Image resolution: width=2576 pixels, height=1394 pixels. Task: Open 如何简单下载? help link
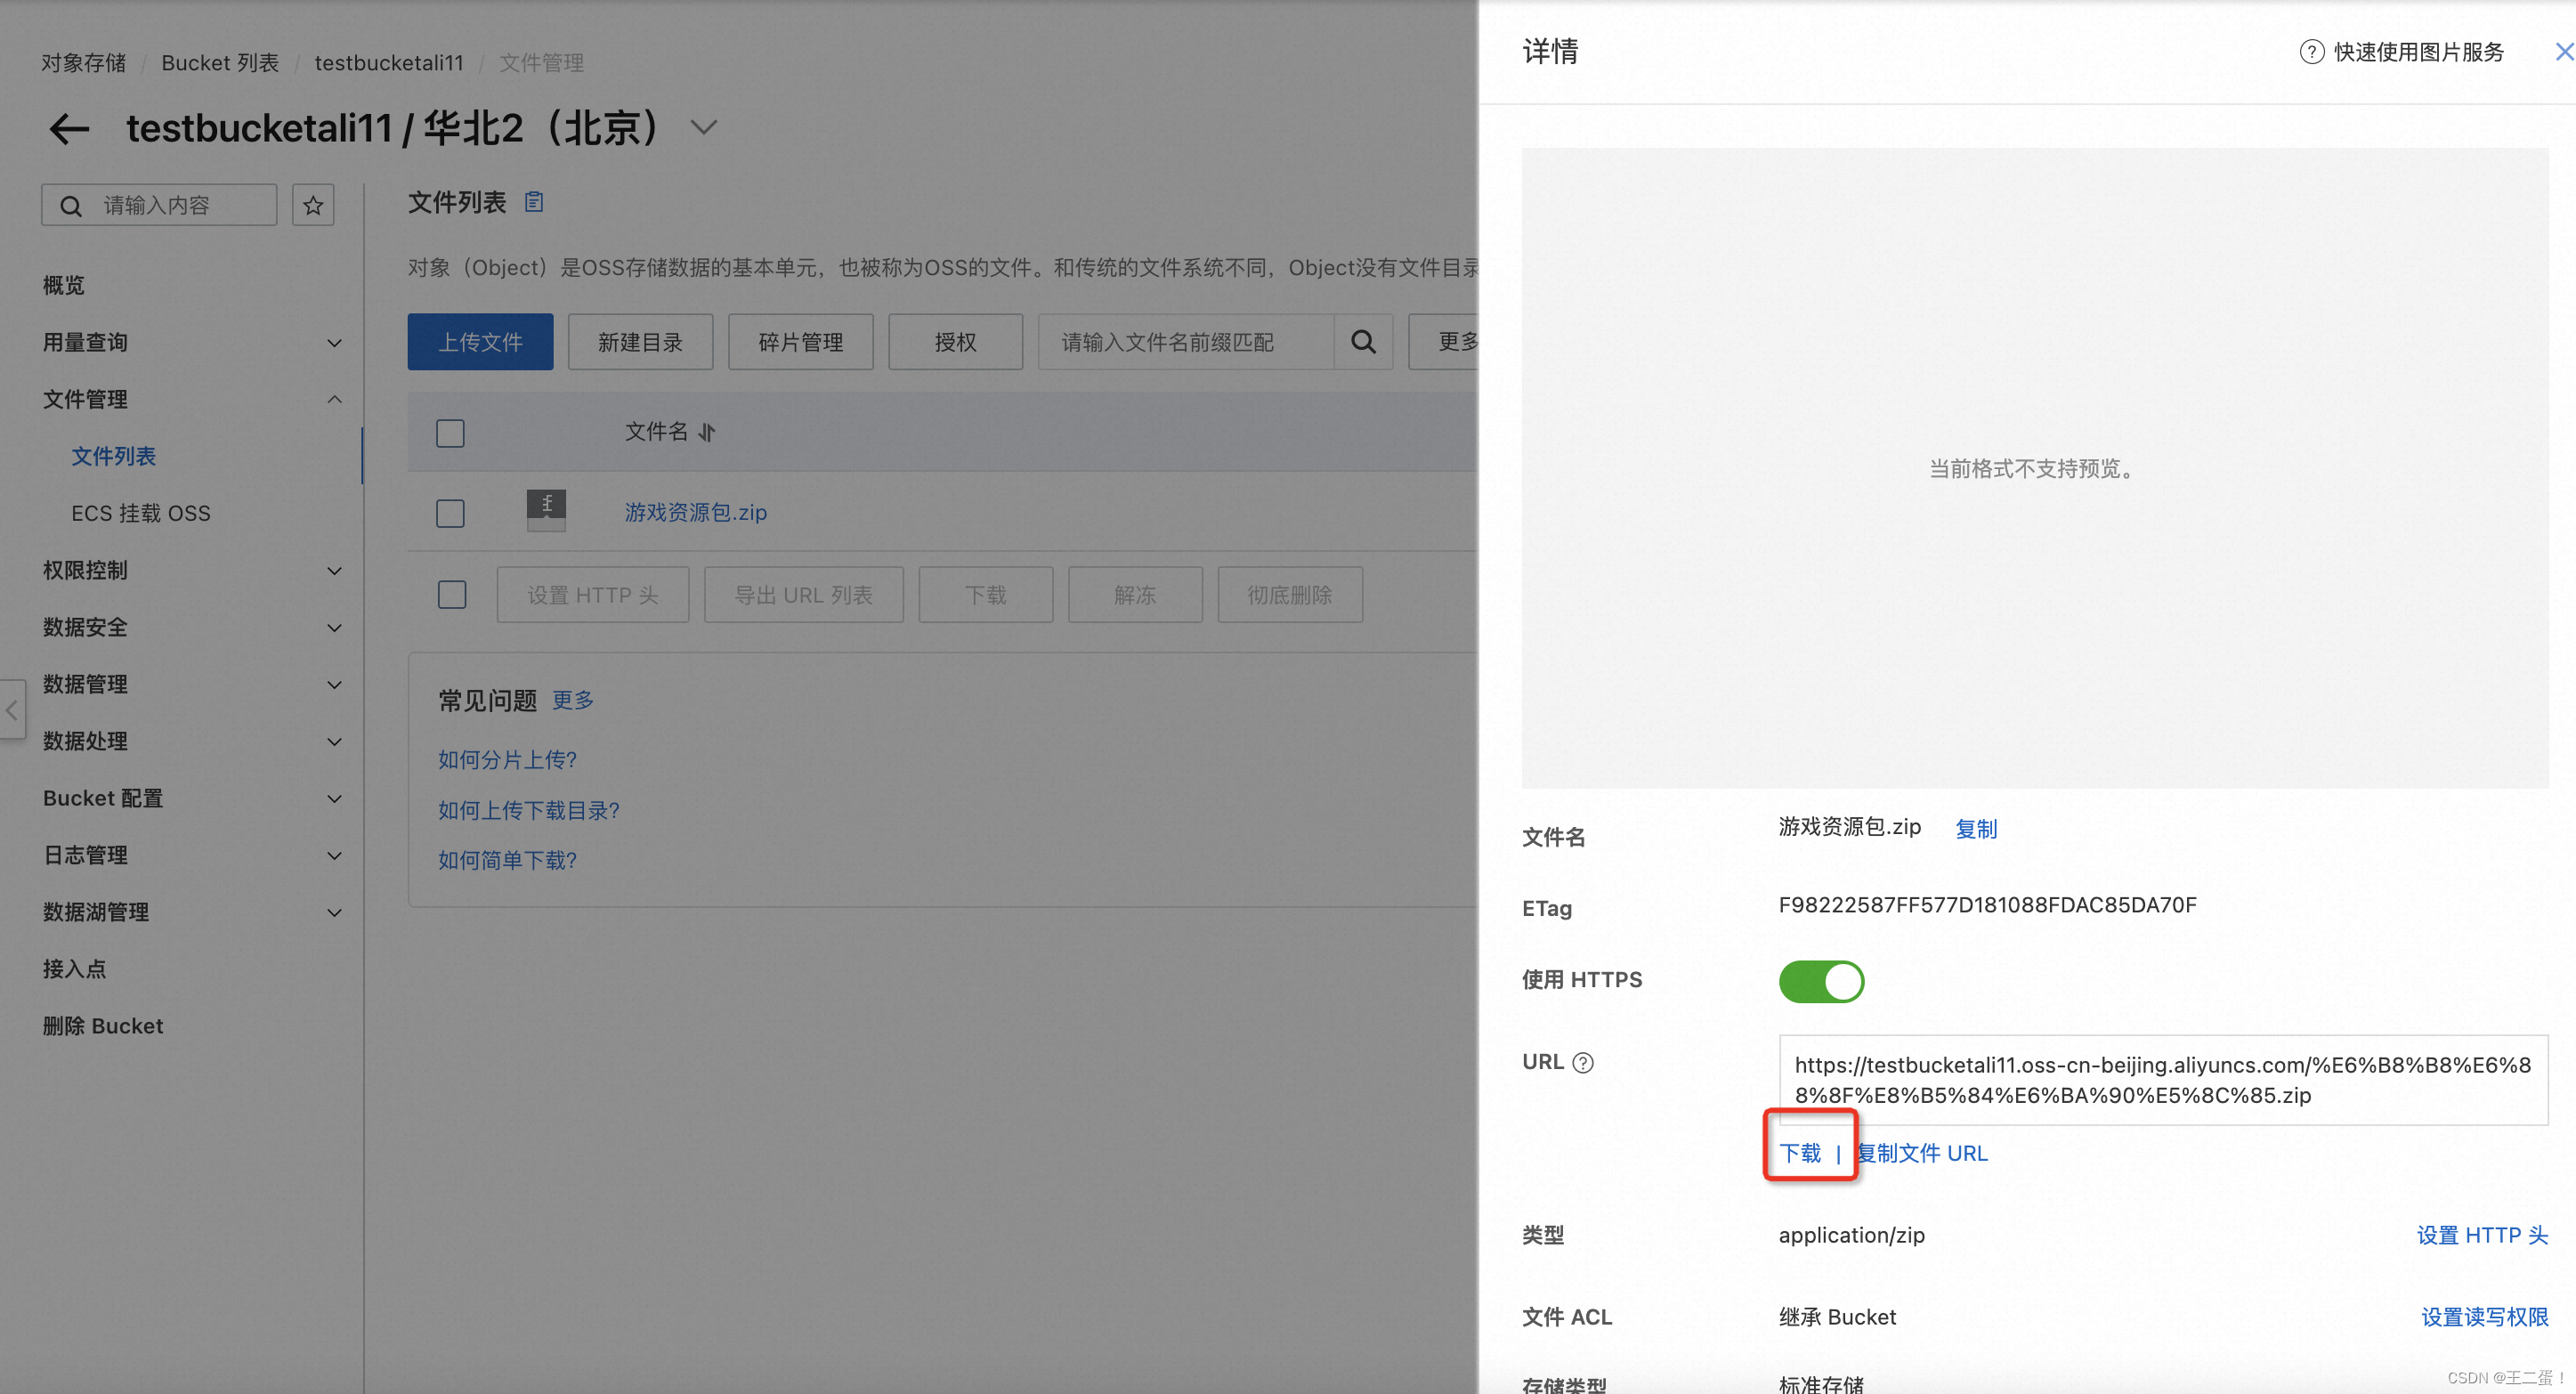[507, 860]
